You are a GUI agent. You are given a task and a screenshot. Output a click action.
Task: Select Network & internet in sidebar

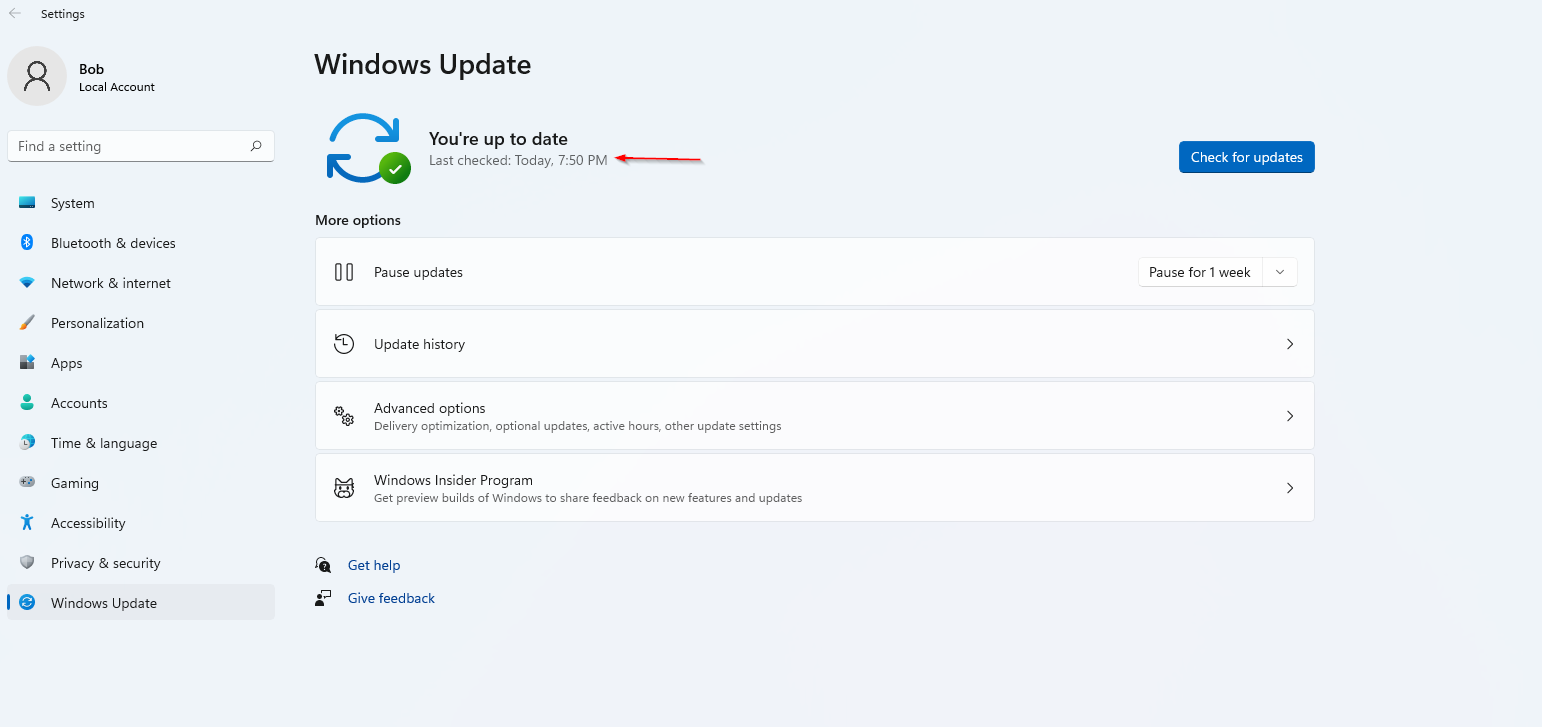click(110, 283)
